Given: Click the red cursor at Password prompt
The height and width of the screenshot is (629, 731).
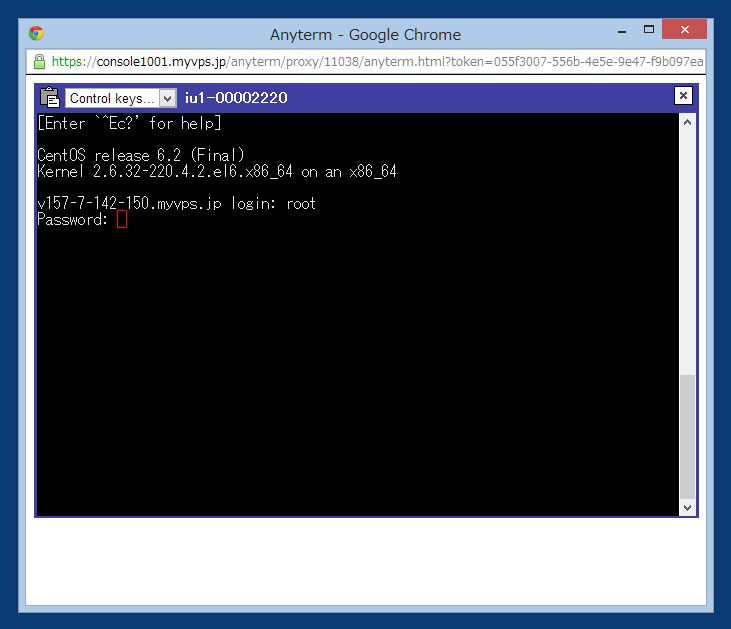Looking at the screenshot, I should coord(122,219).
